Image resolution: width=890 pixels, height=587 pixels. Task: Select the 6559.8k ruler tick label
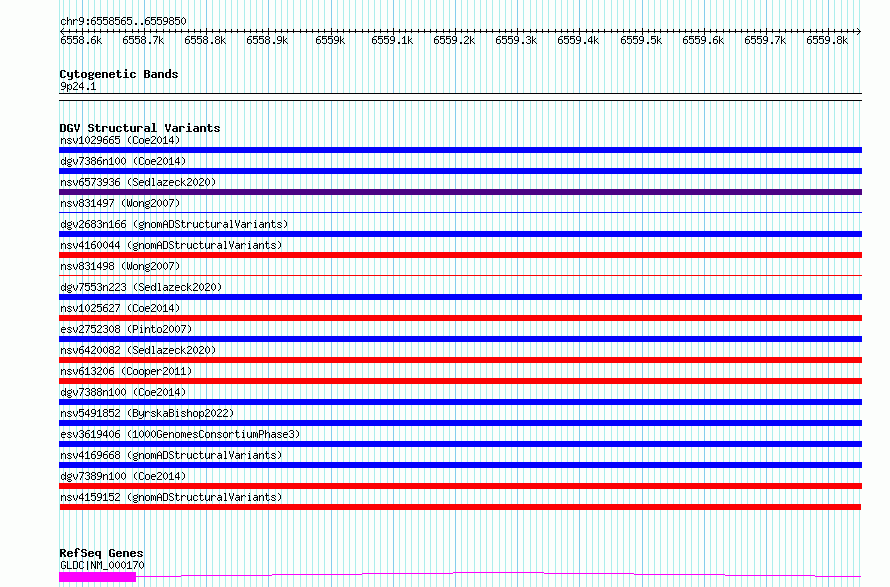(827, 40)
